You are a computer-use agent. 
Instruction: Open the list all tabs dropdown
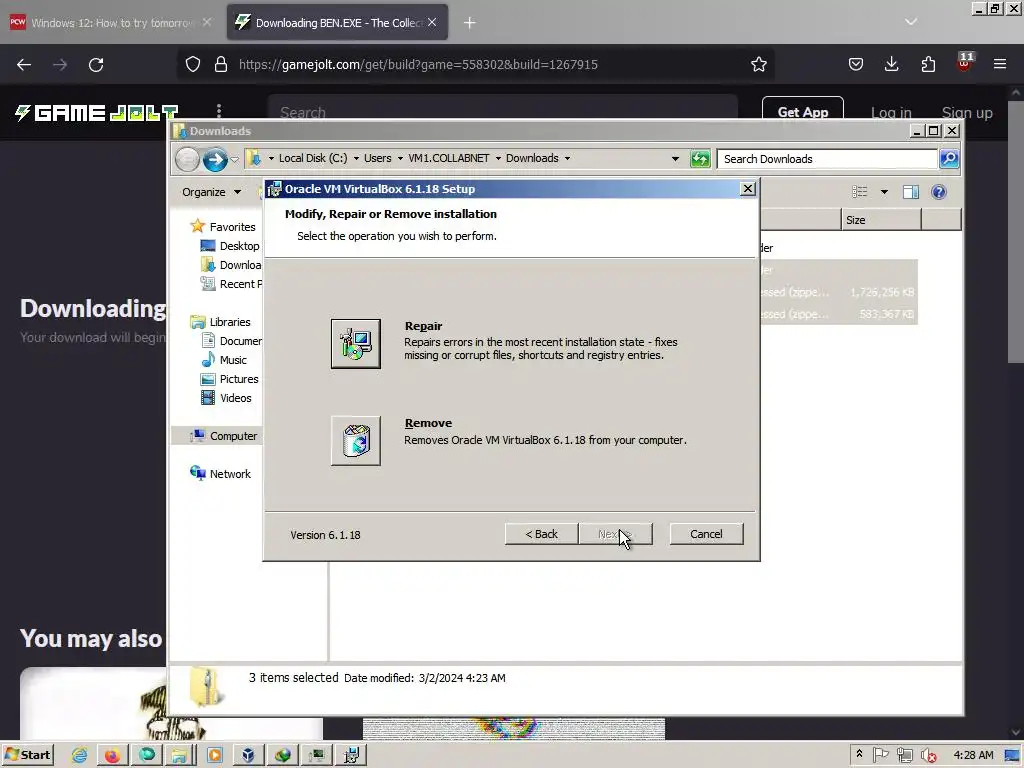point(911,22)
